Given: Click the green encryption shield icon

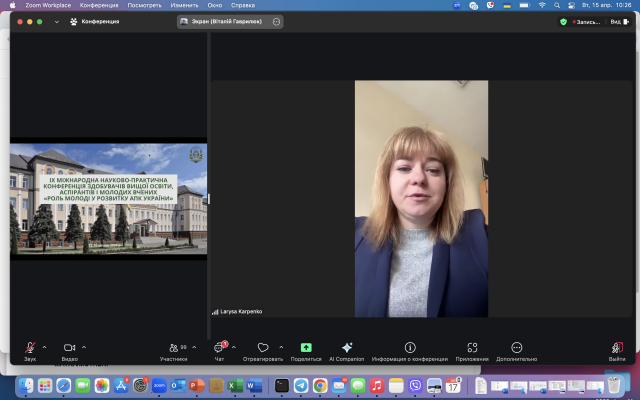Looking at the screenshot, I should pos(563,22).
